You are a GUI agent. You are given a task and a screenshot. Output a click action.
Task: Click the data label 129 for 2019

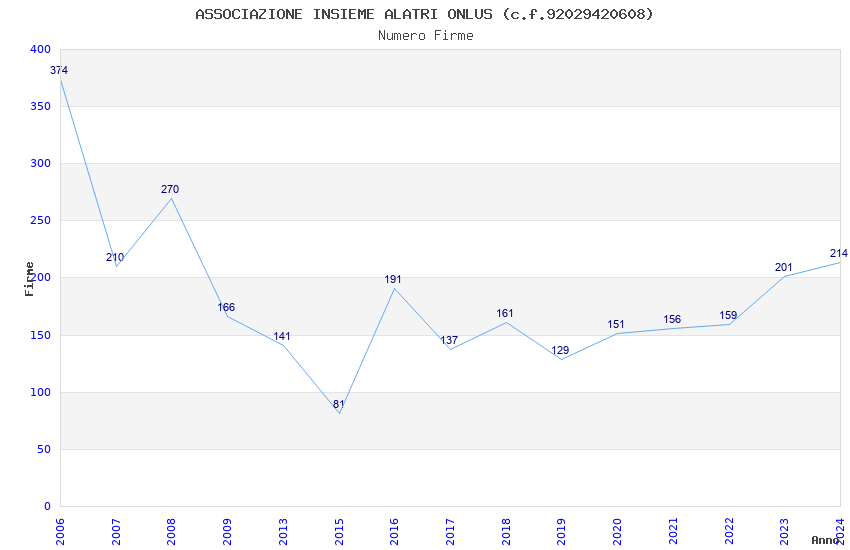[x=560, y=350]
